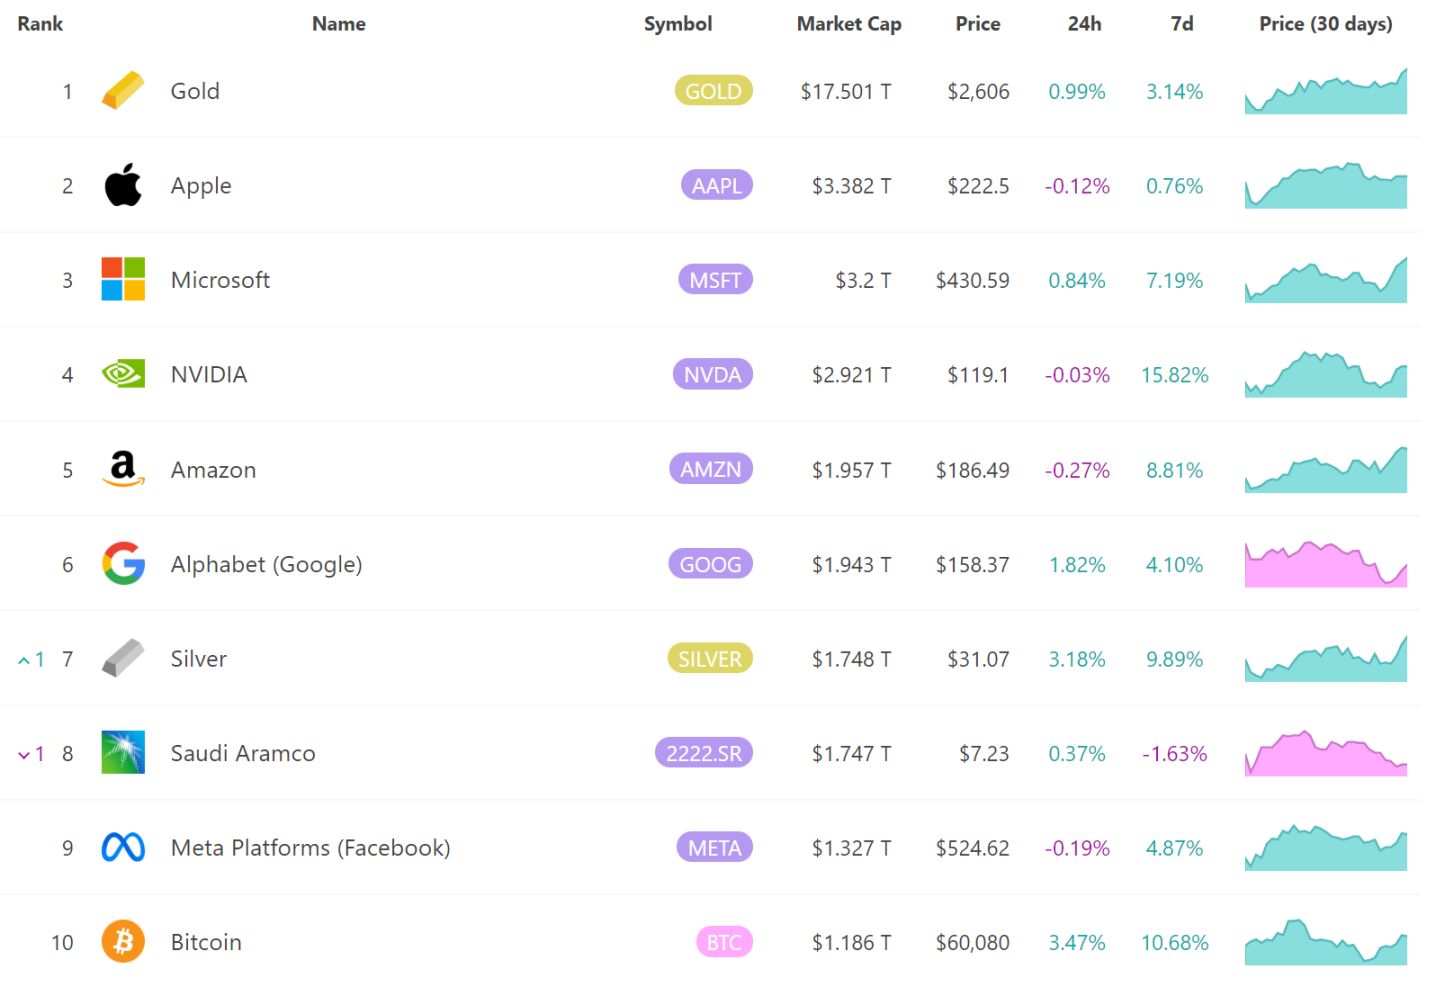Select the $3.382 T Apple market cap
This screenshot has width=1436, height=987.
coord(852,186)
